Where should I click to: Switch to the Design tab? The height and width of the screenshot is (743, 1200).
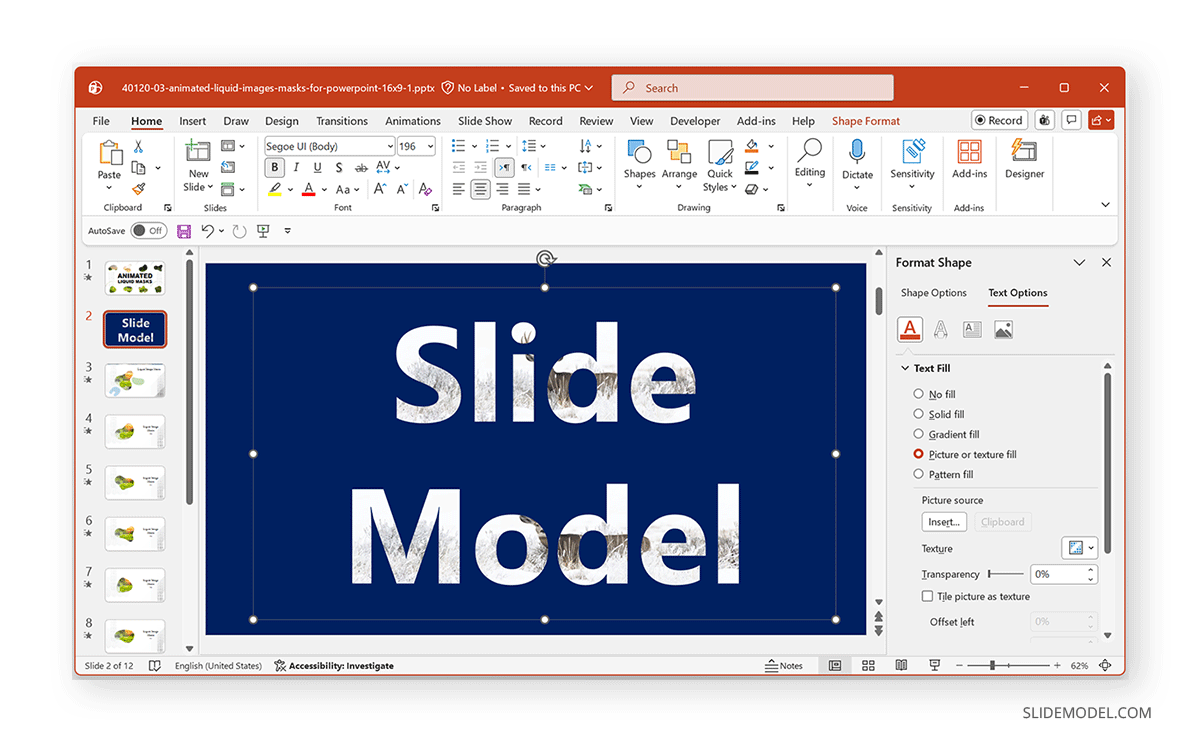[x=281, y=121]
